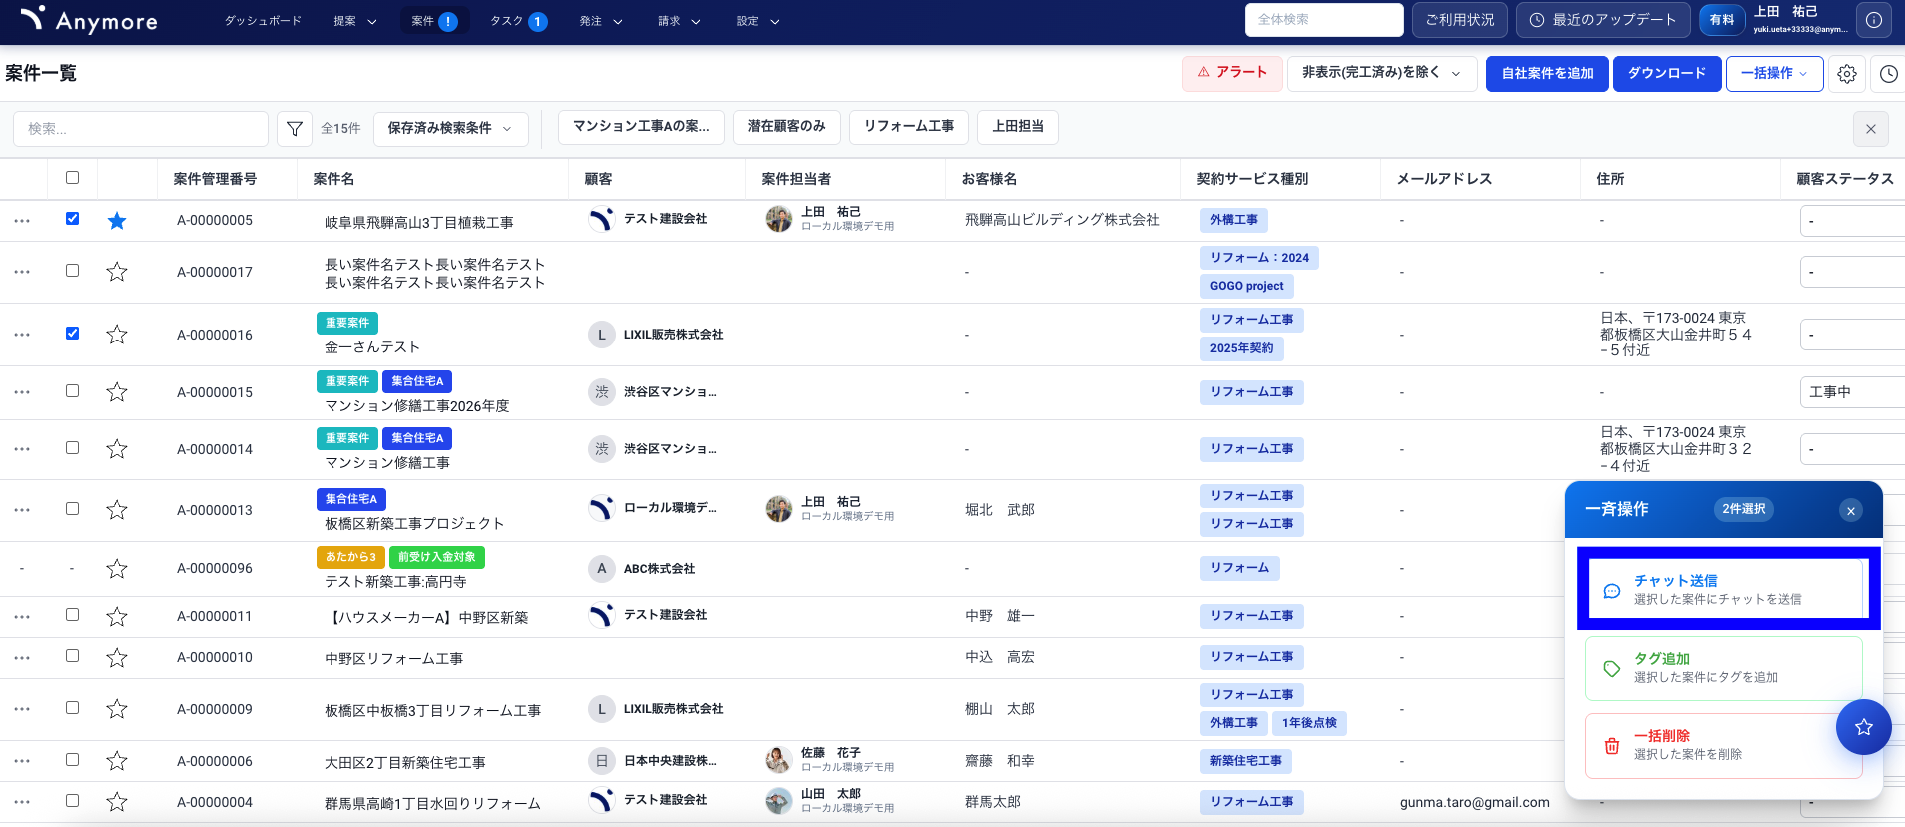Check case A-00000010
This screenshot has width=1905, height=827.
[72, 655]
